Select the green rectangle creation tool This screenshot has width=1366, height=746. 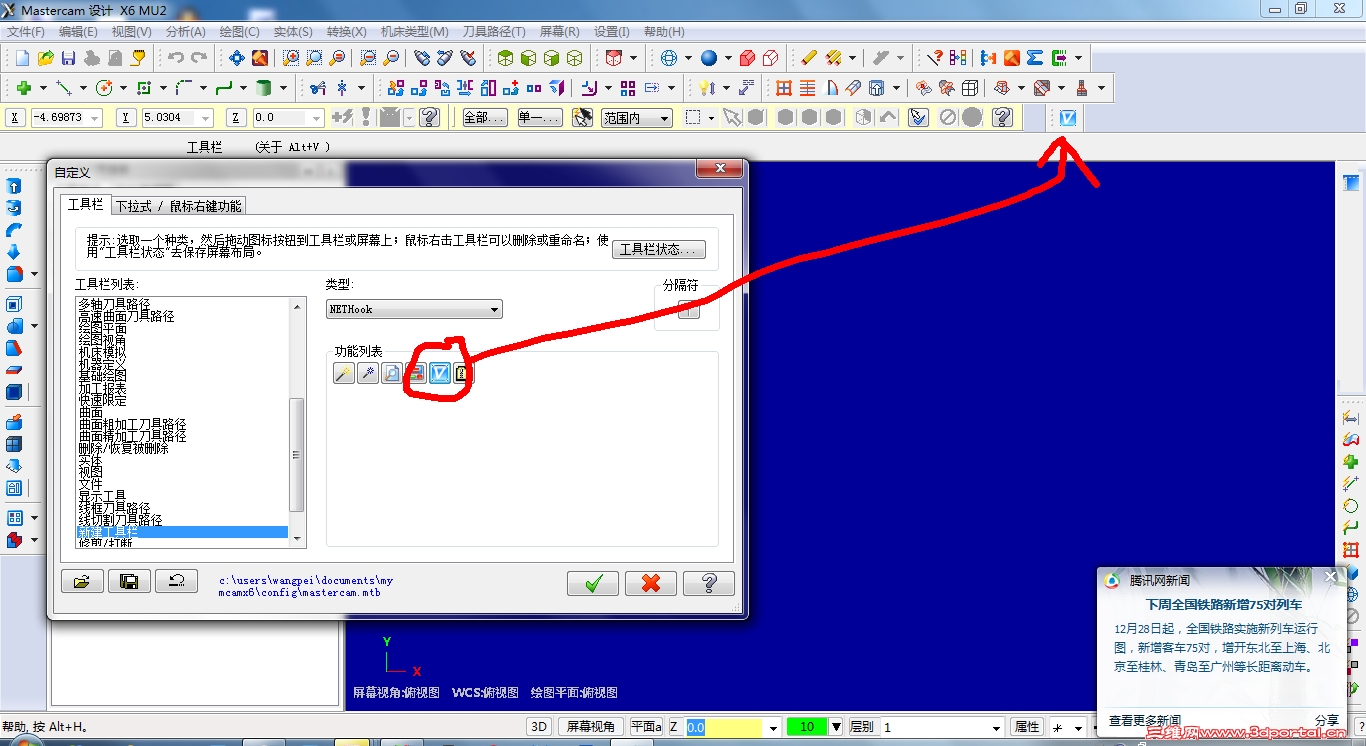click(x=144, y=88)
